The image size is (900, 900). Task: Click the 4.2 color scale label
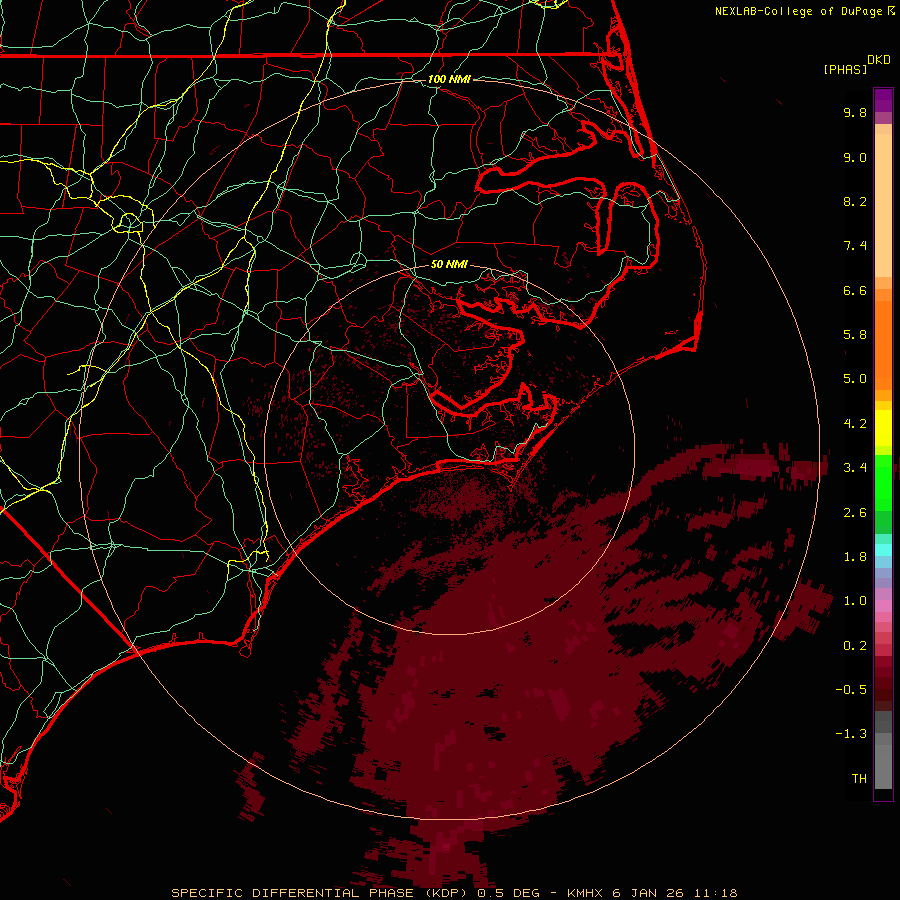pos(855,424)
